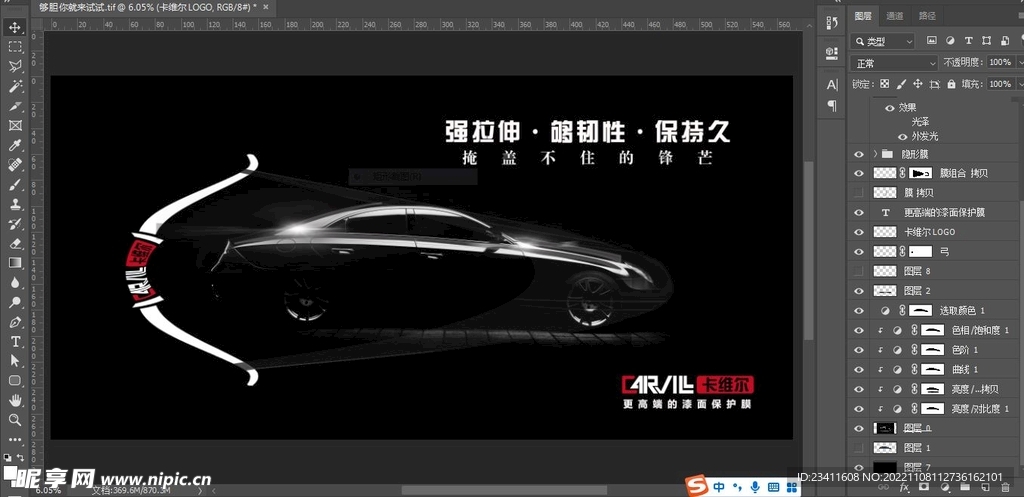Click the 不透明度 opacity value field

point(1000,63)
